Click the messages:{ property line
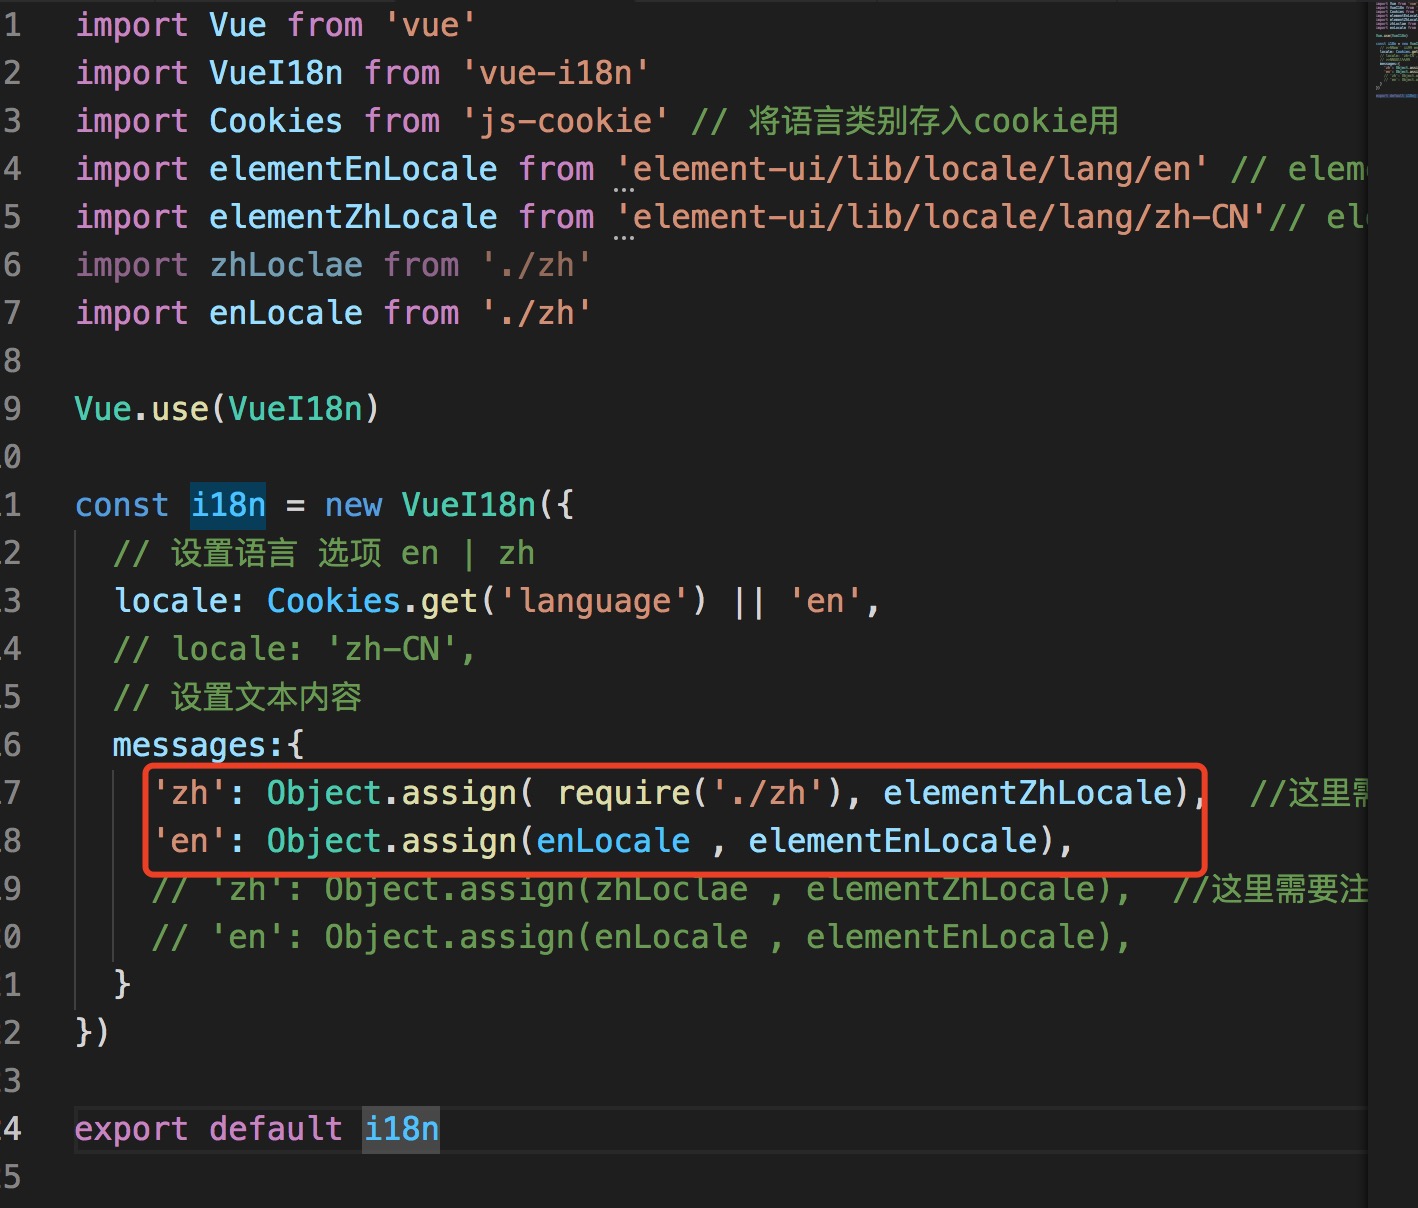The height and width of the screenshot is (1208, 1418). point(208,745)
